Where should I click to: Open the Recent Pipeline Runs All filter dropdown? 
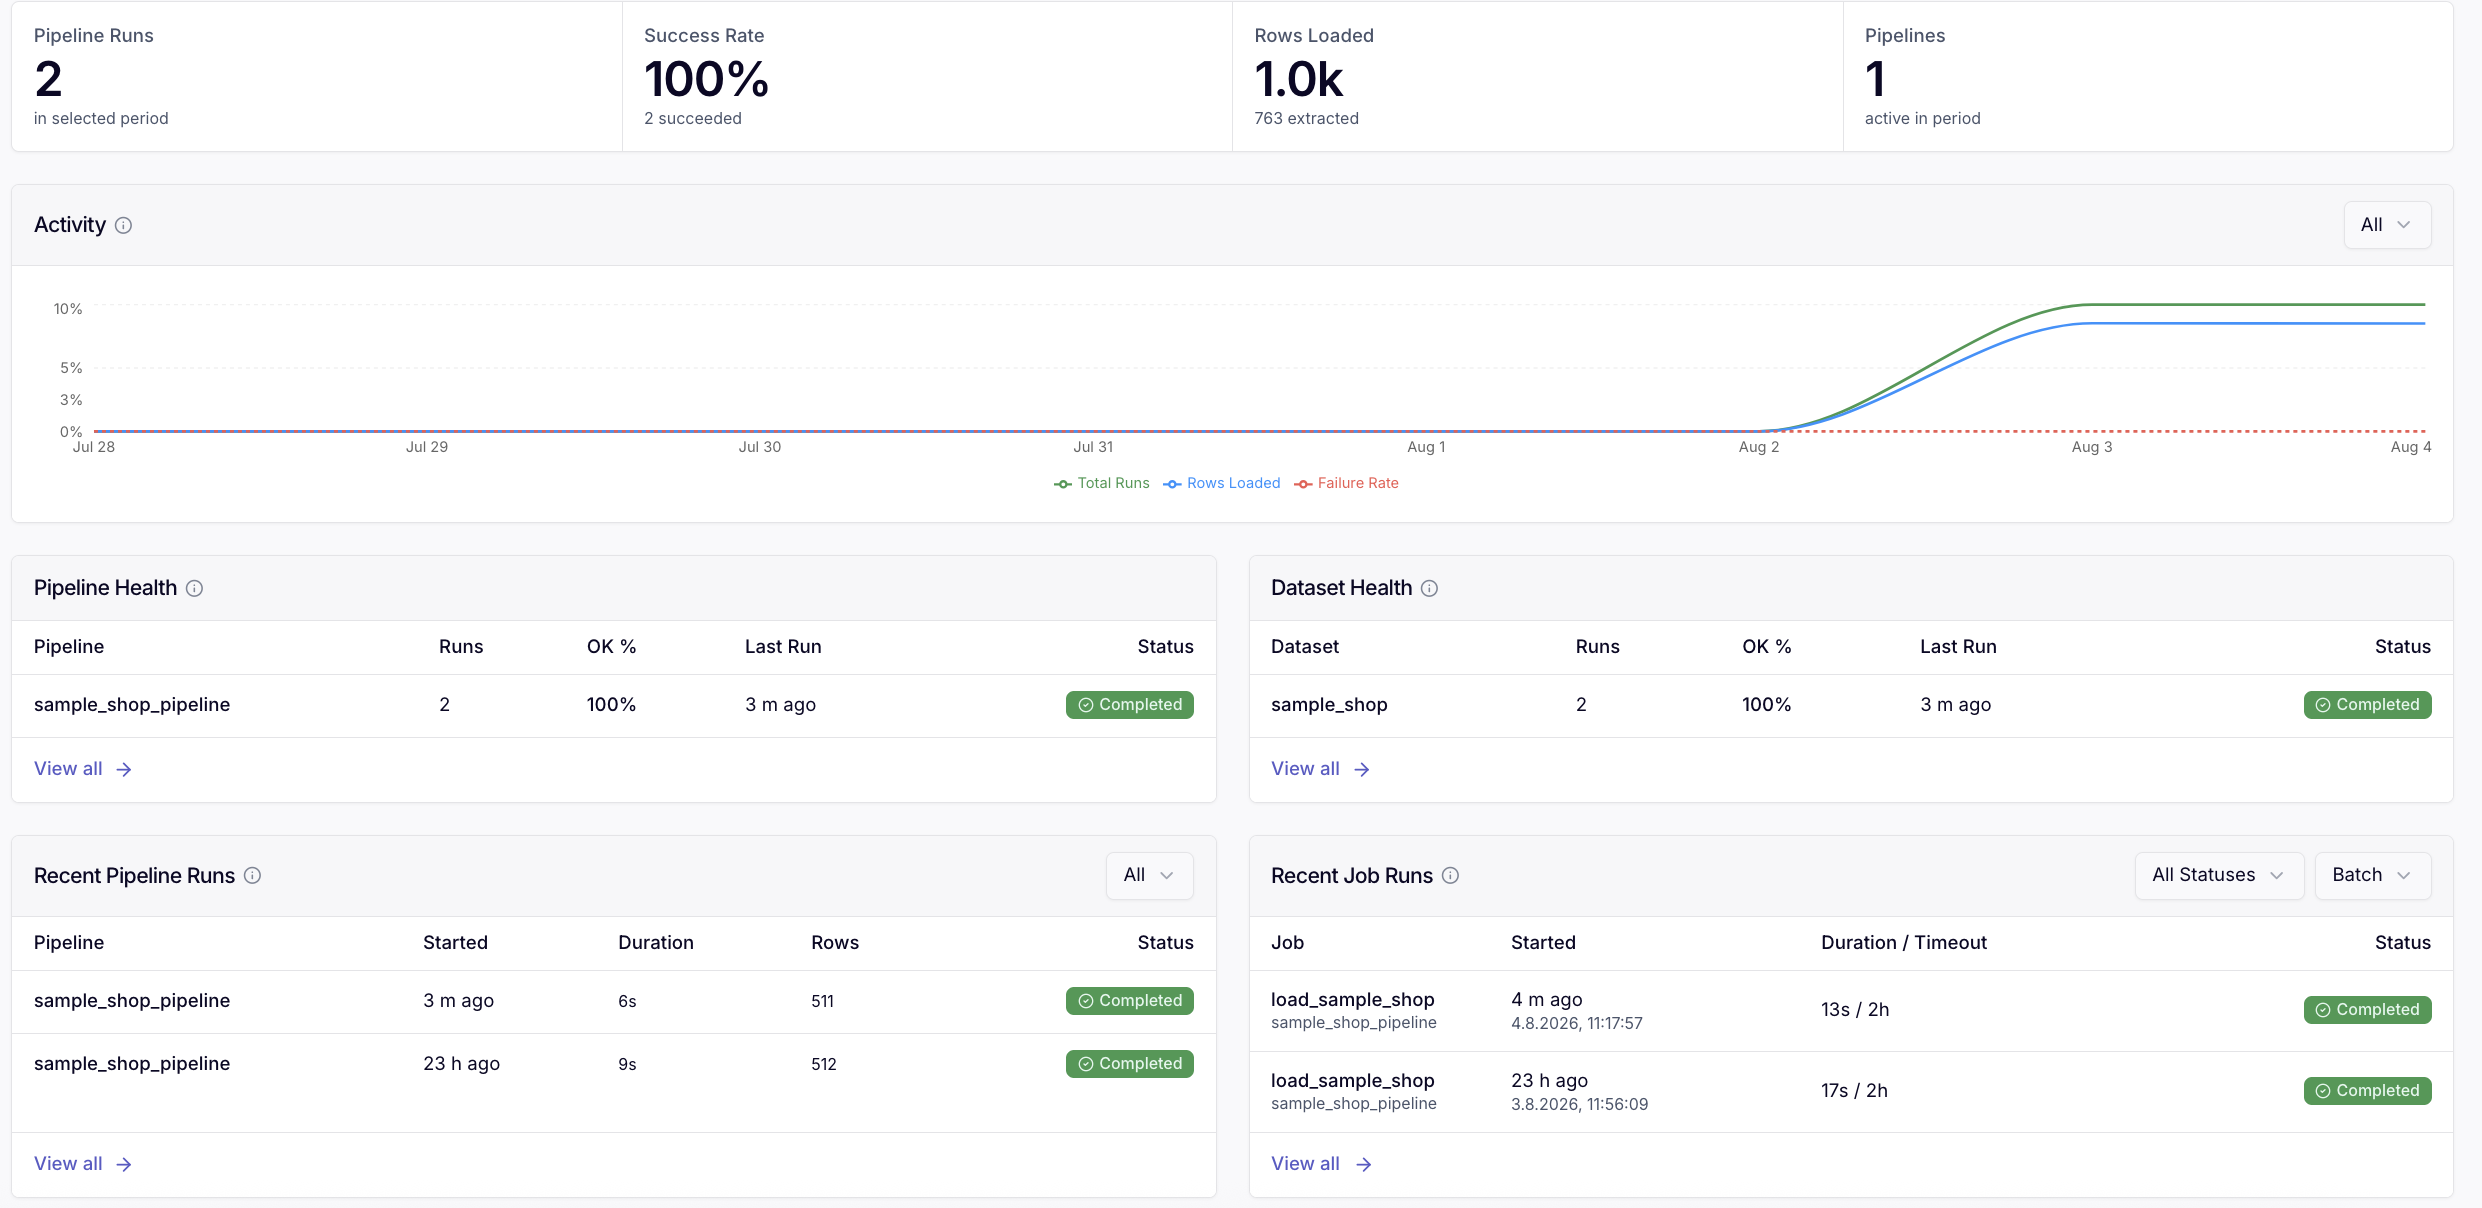click(x=1149, y=875)
